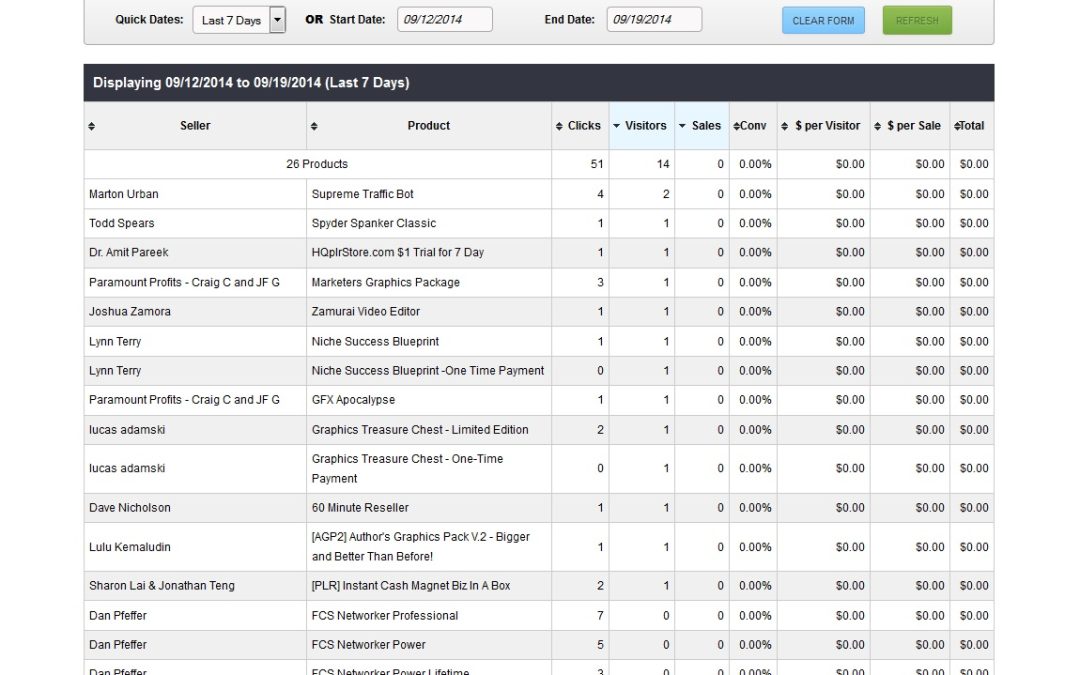Select Graphics Treasure Chest - One-Time Payment

tap(407, 468)
